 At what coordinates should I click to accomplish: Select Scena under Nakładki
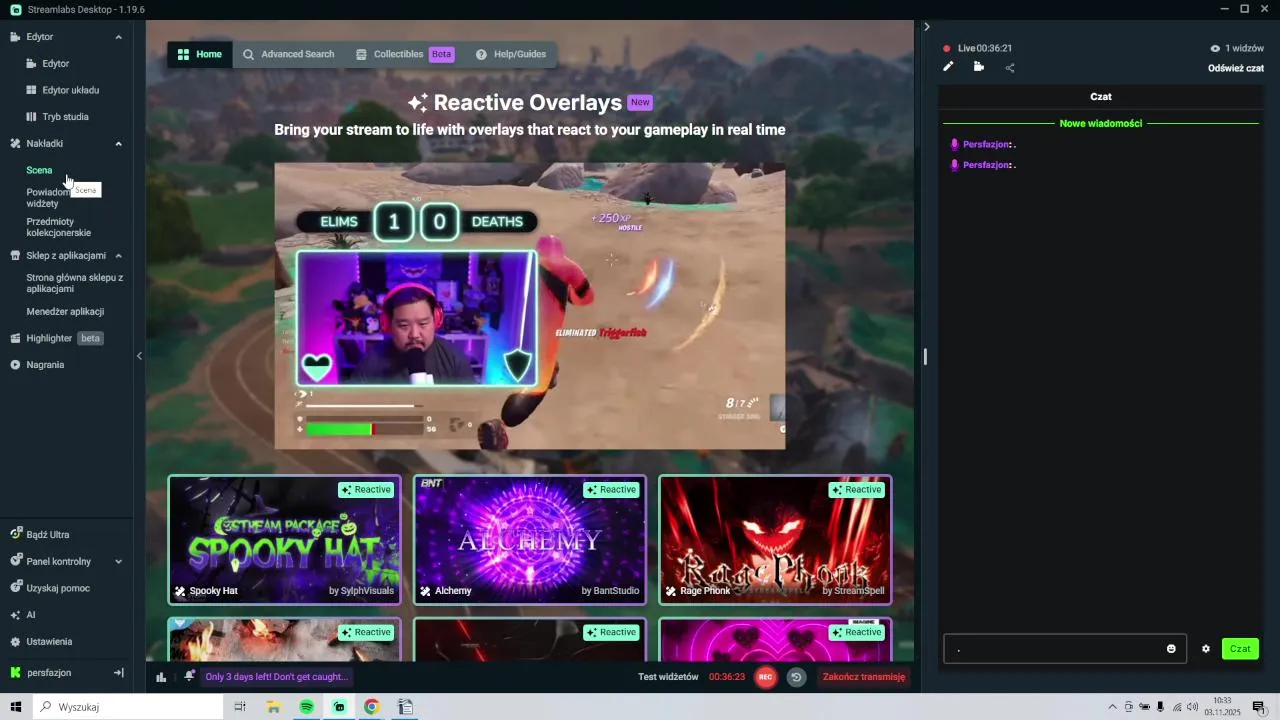click(39, 170)
